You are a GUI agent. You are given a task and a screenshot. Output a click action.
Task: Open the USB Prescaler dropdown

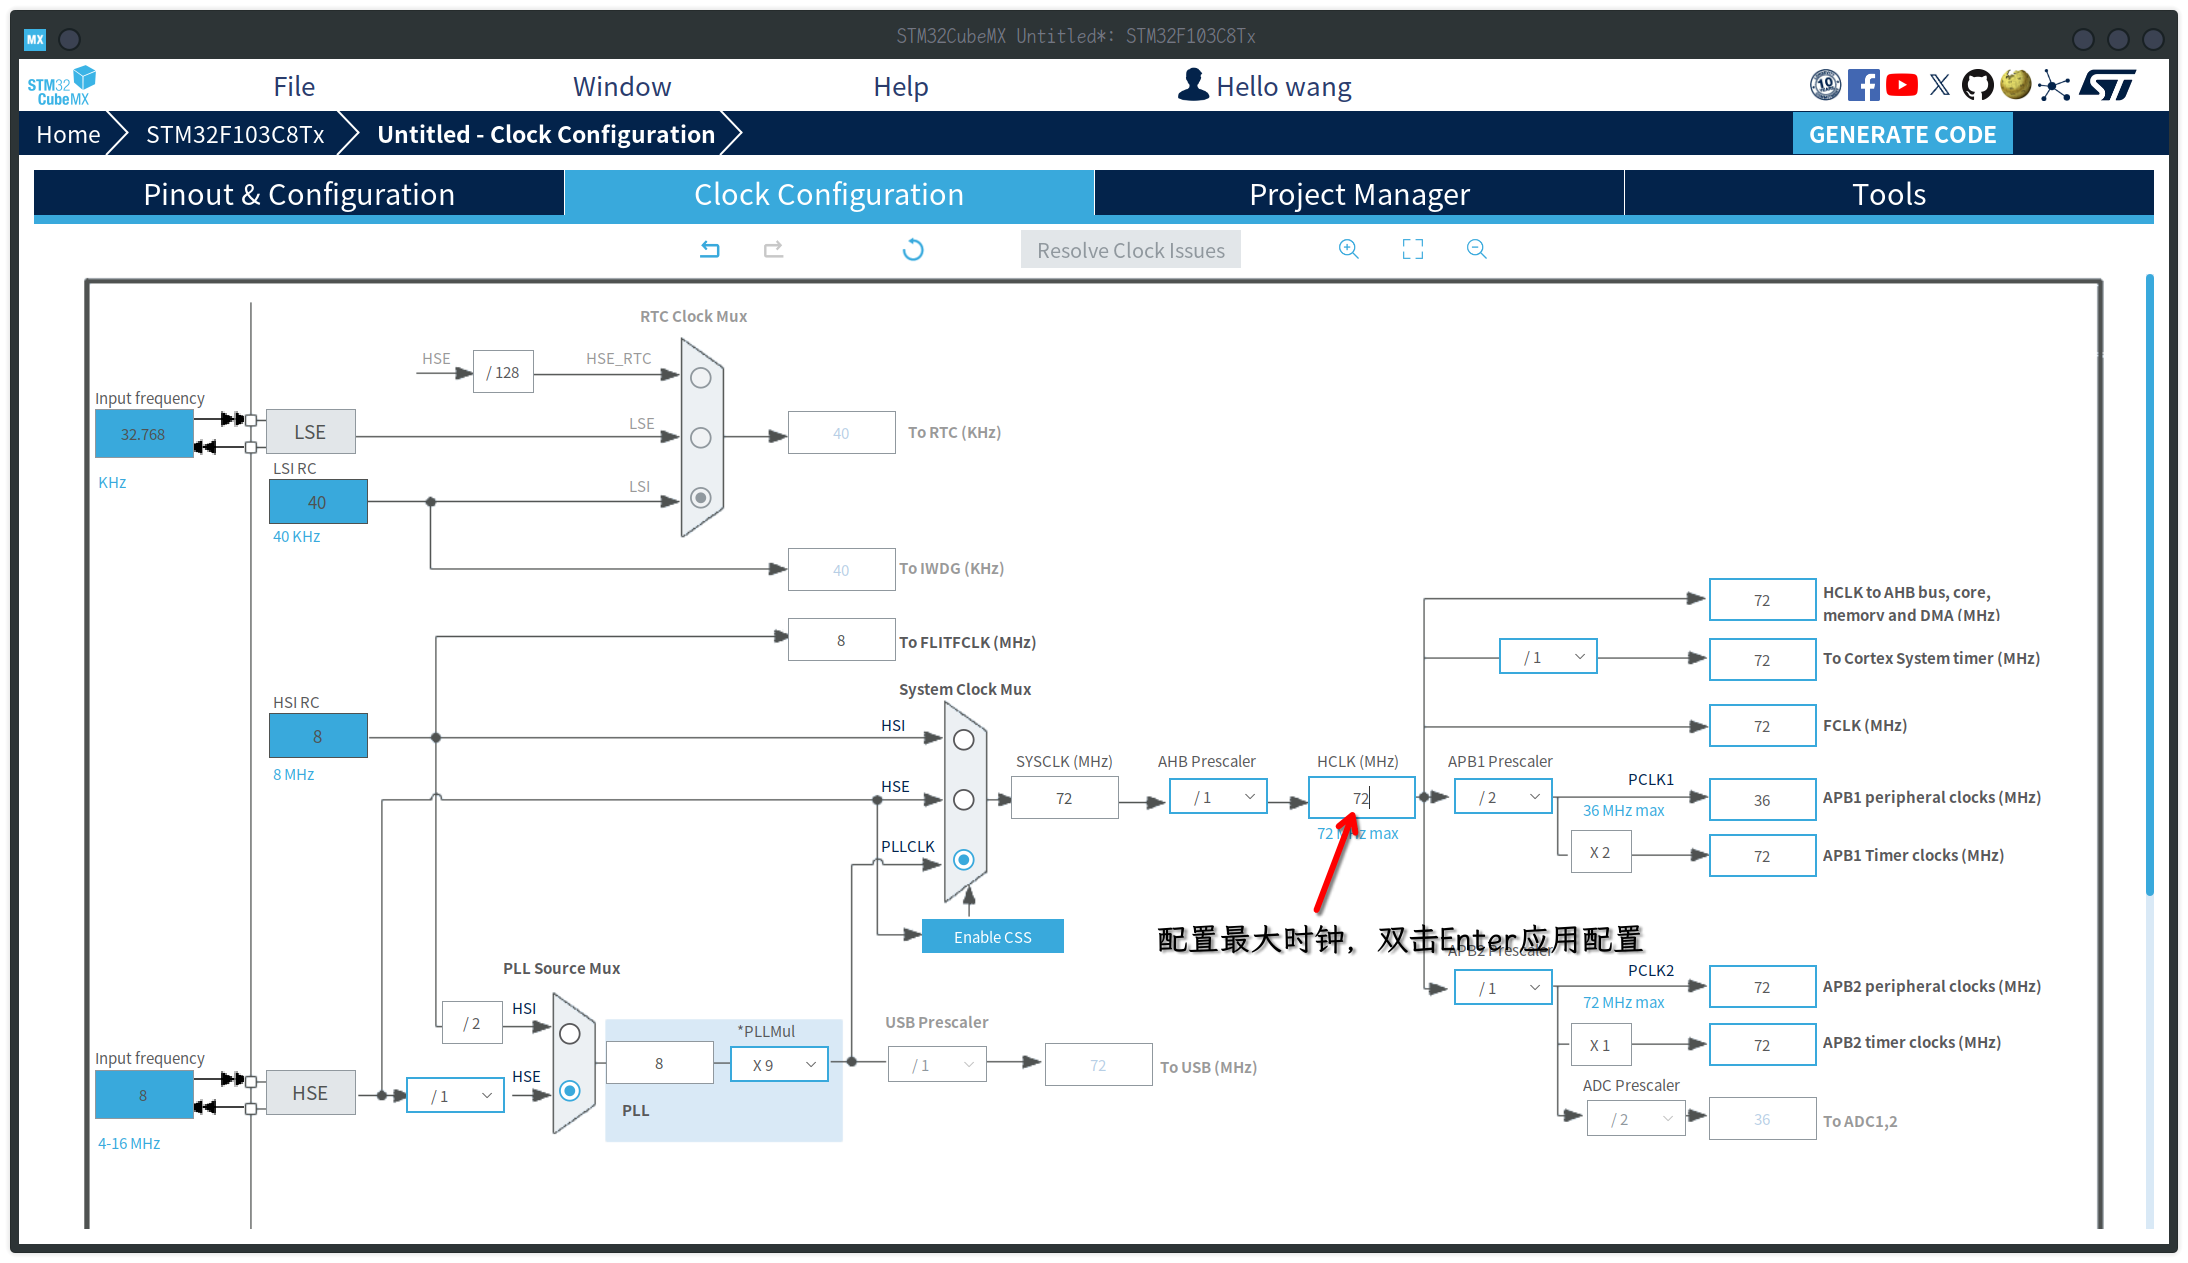pyautogui.click(x=937, y=1065)
